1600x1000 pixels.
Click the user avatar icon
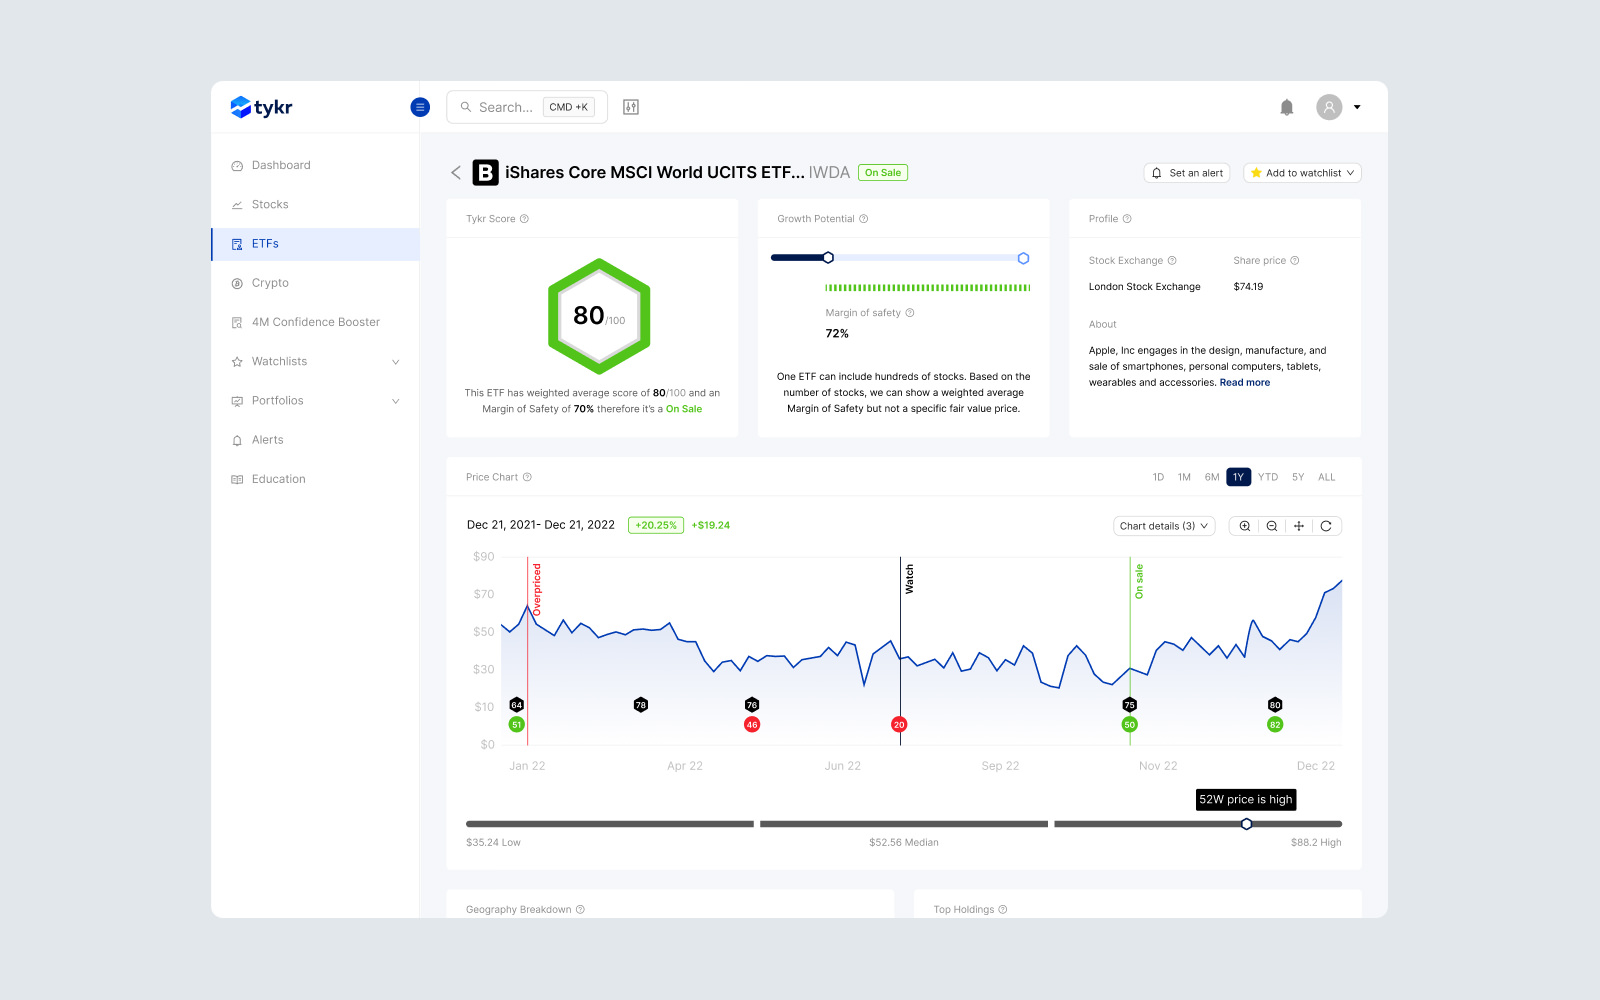(x=1329, y=107)
